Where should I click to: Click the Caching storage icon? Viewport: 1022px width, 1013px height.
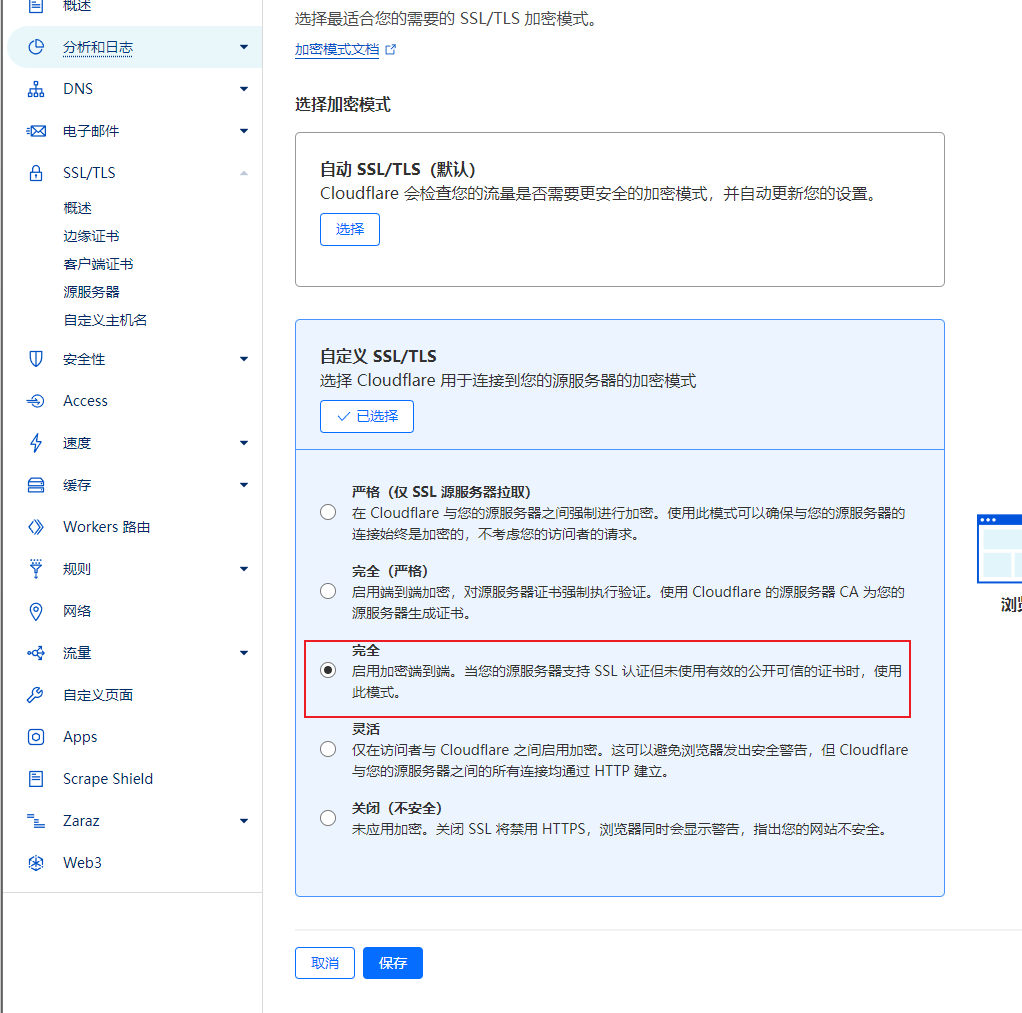(x=36, y=485)
